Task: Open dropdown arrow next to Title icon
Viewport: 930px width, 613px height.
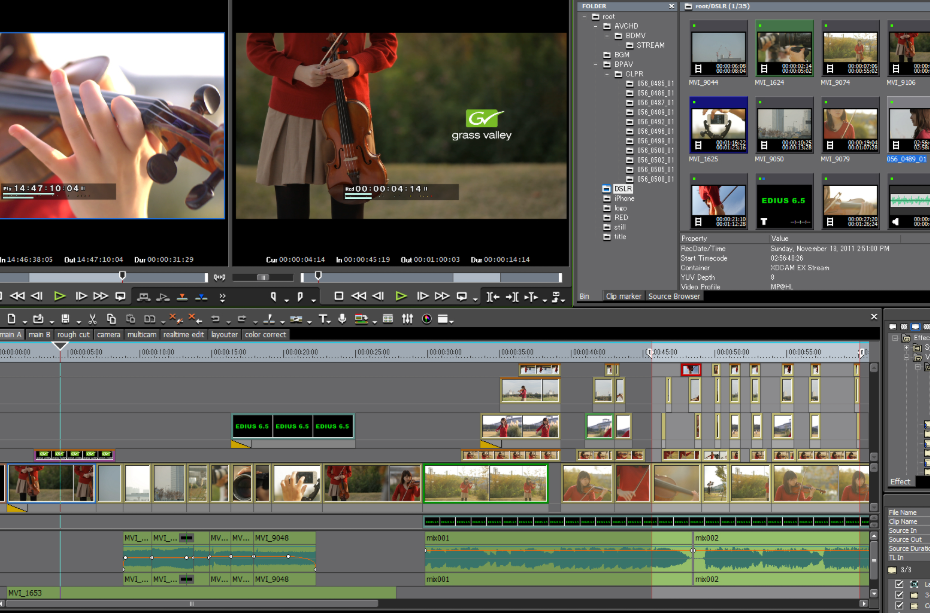Action: pos(331,322)
